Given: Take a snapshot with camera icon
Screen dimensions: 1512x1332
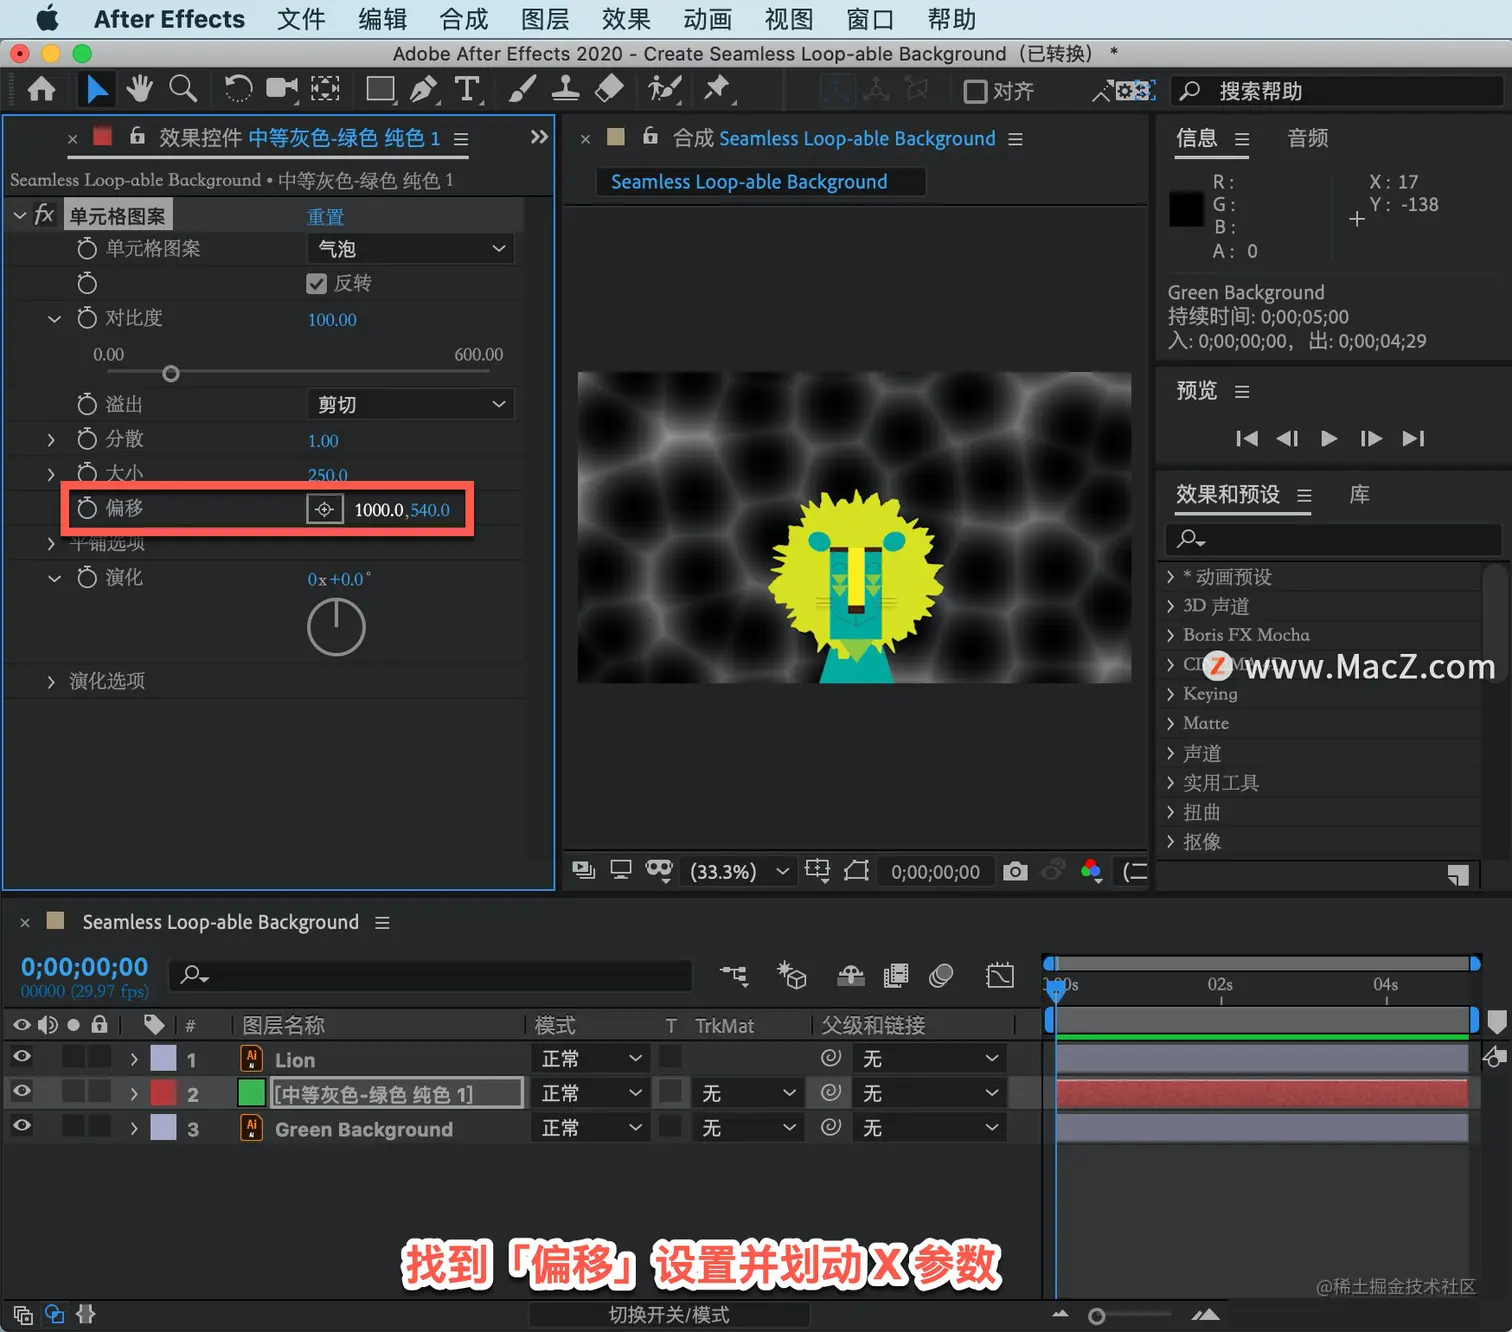Looking at the screenshot, I should [x=1015, y=871].
